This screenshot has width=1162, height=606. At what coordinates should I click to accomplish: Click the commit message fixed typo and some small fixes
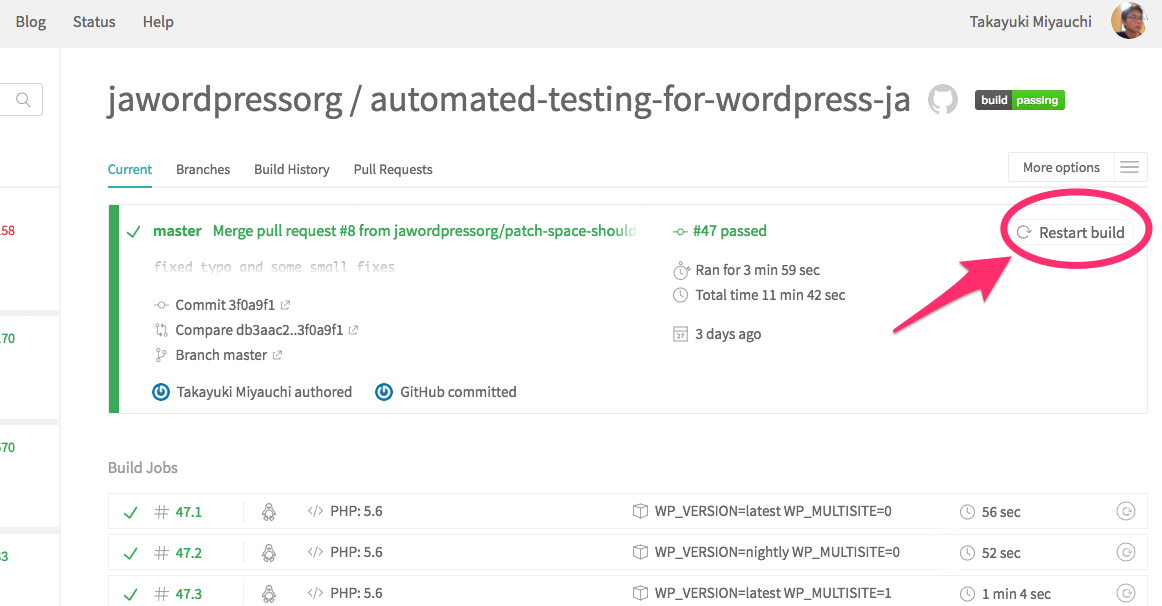click(x=274, y=267)
